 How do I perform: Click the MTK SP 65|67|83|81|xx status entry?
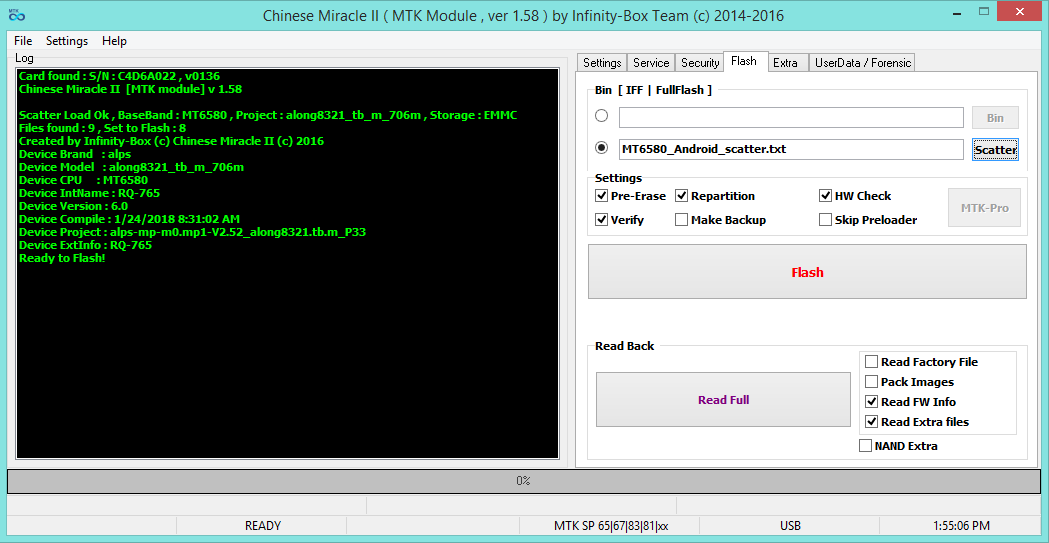611,526
